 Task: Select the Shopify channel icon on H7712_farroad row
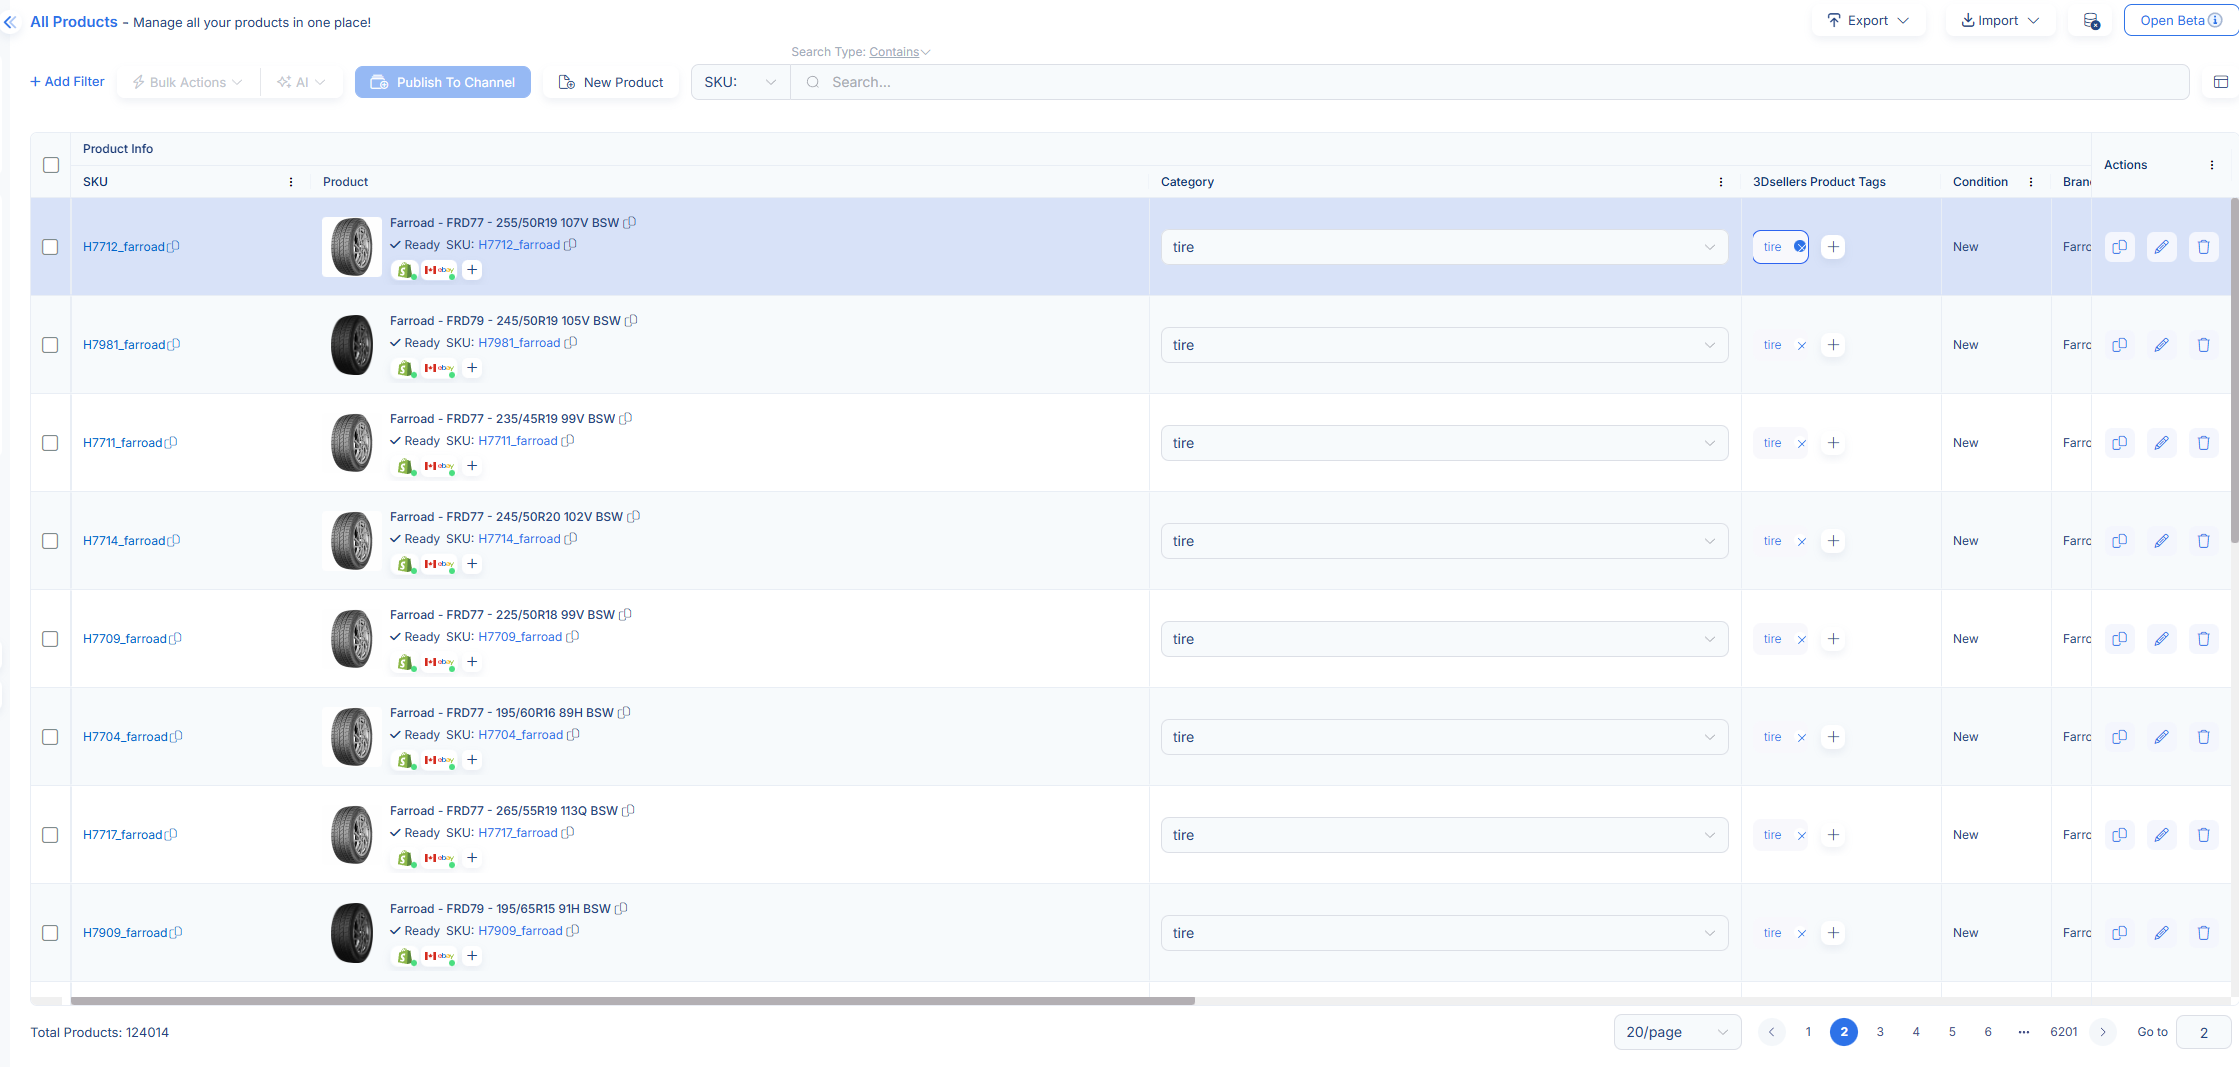405,270
